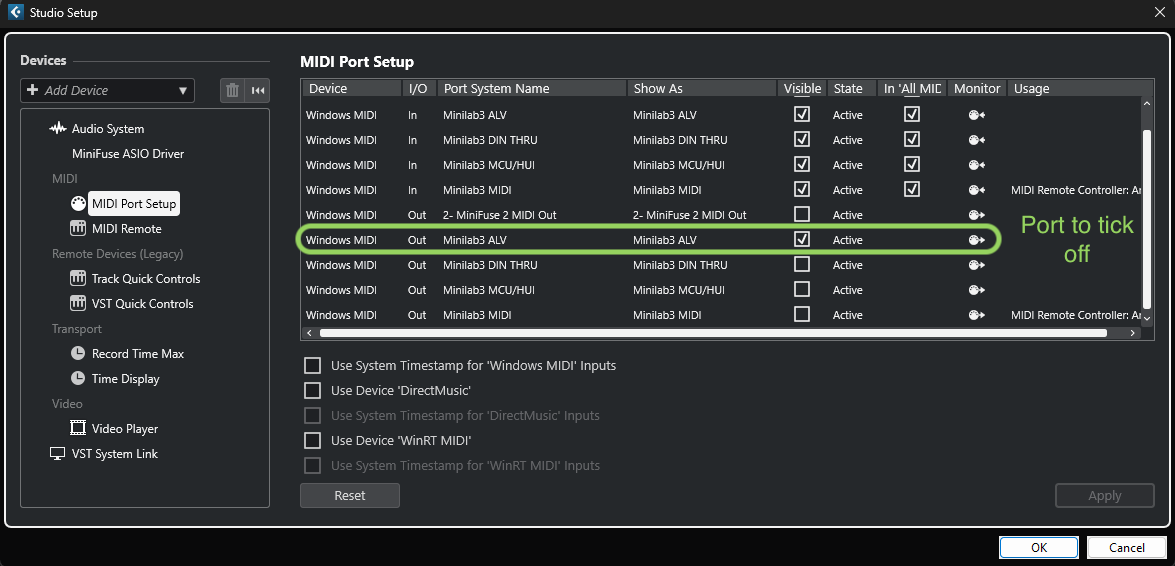The image size is (1175, 566).
Task: Click the Reset button
Action: pyautogui.click(x=350, y=496)
